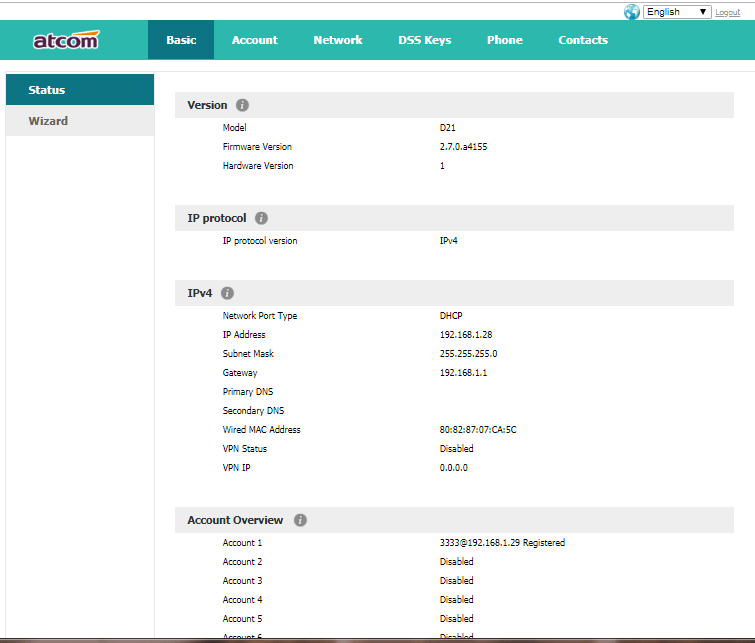Screen dimensions: 755x643
Task: Go to the Phone tab
Action: [x=505, y=40]
